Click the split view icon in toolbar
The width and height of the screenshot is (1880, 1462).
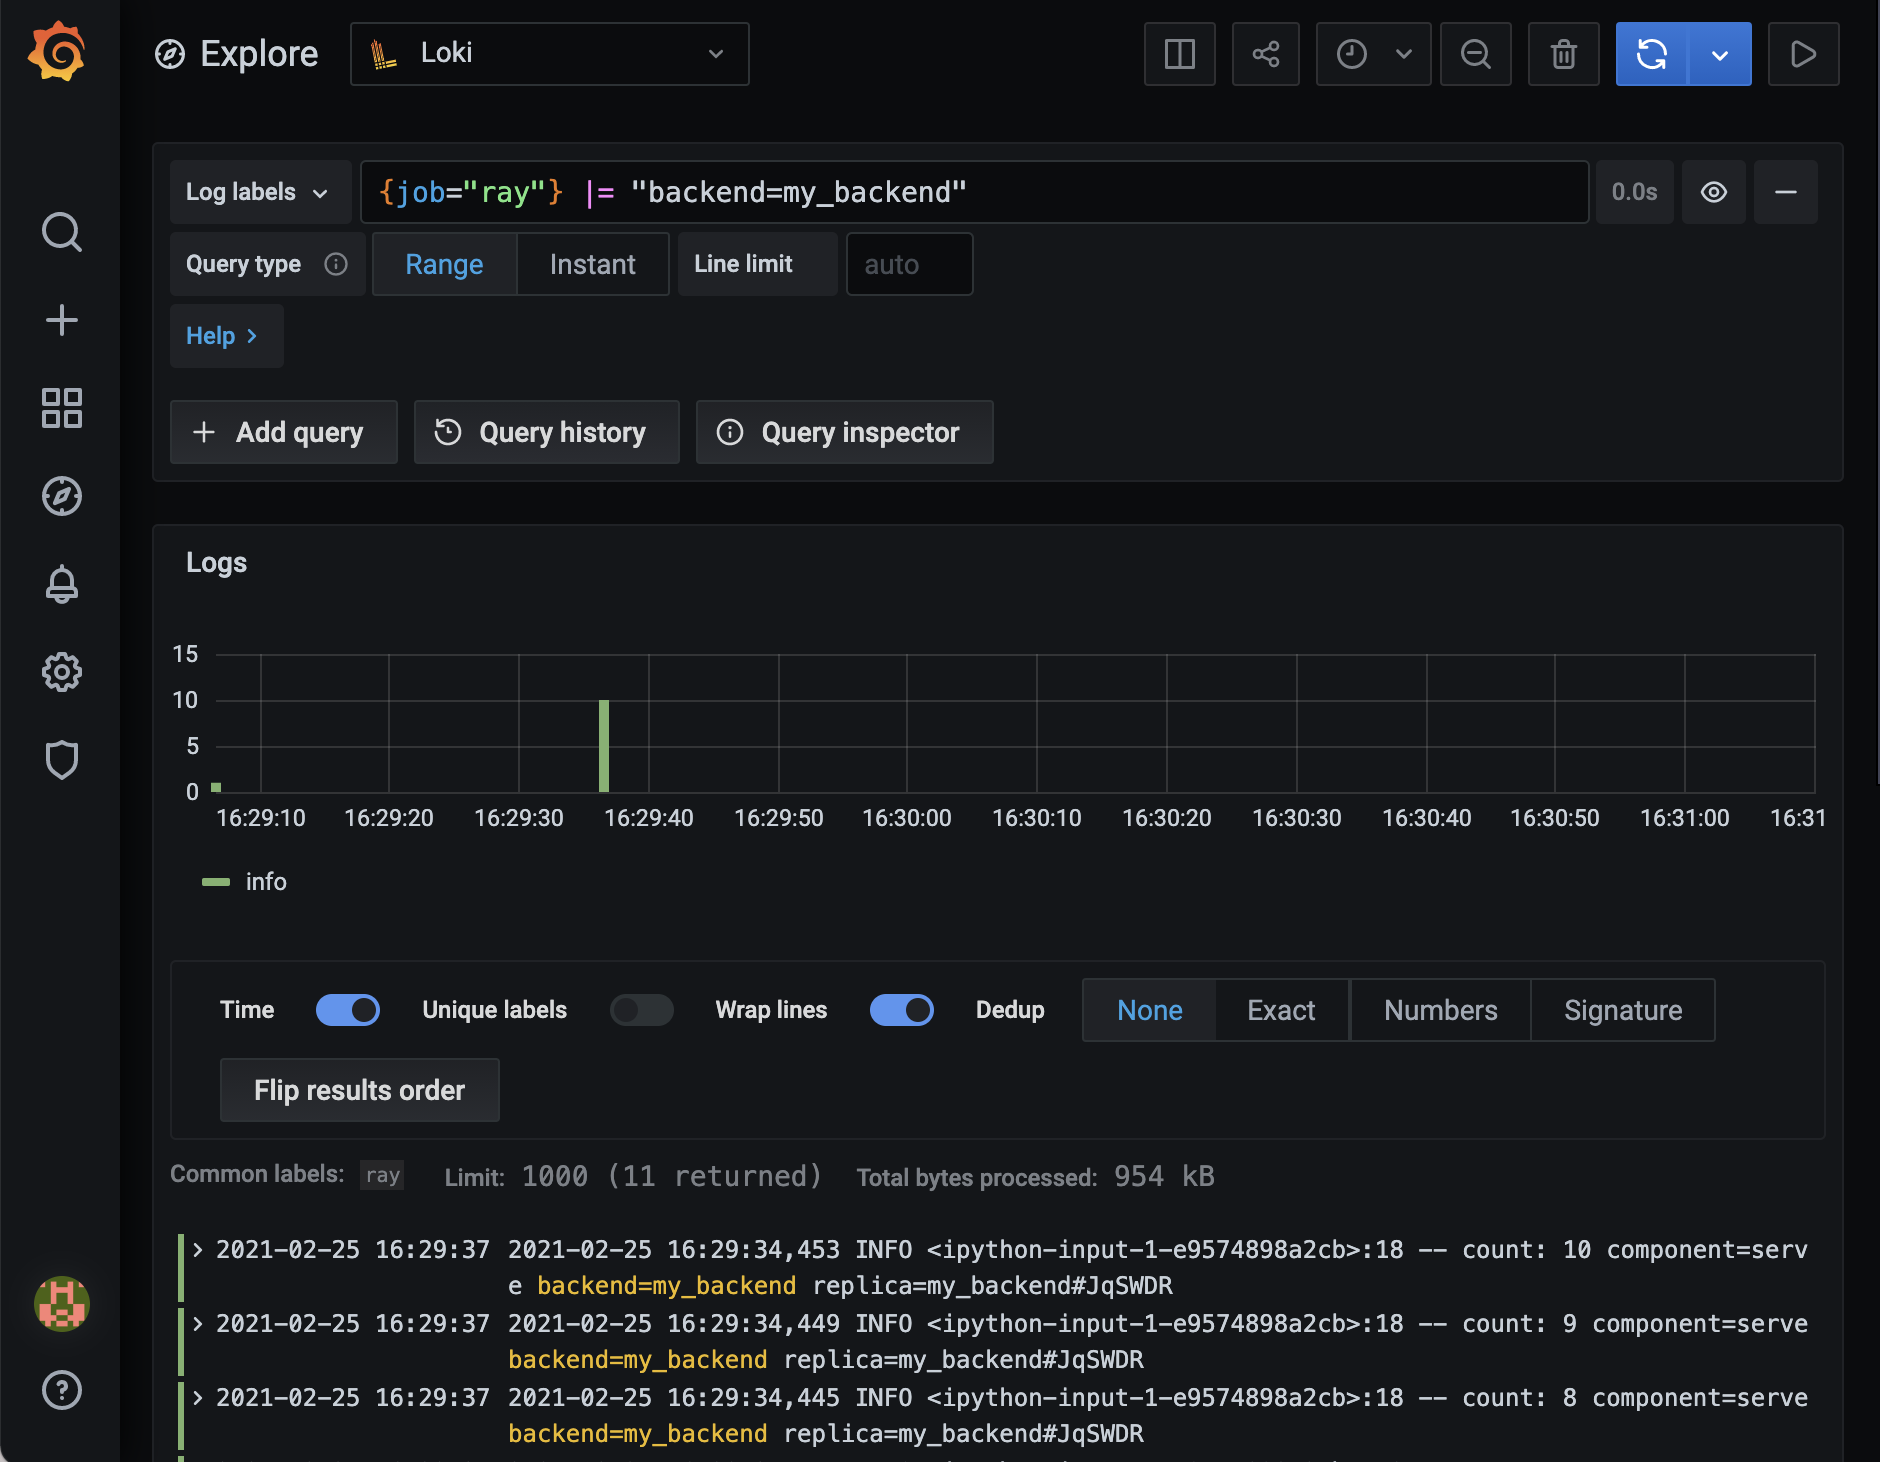tap(1180, 54)
